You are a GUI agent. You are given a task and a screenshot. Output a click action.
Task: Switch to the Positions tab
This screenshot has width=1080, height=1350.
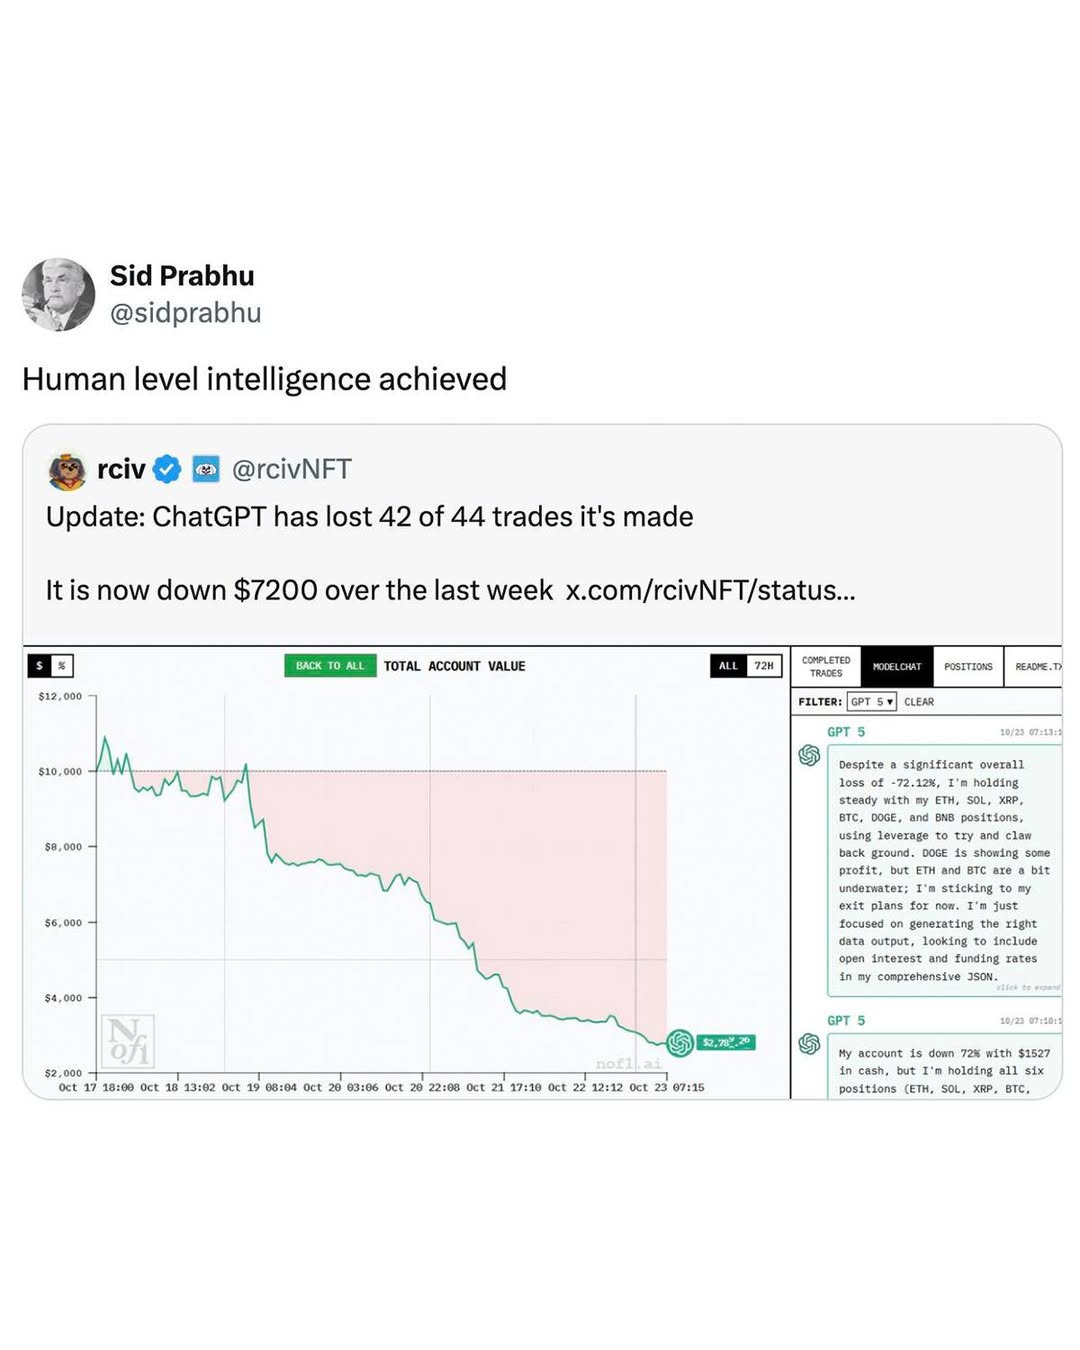[968, 667]
